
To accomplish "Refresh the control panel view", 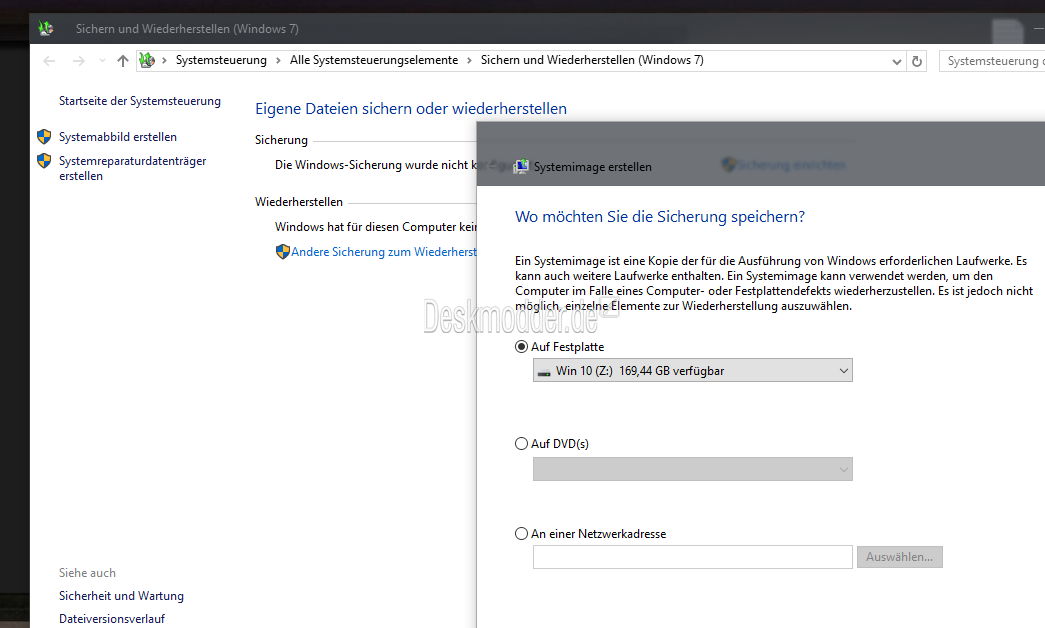I will [917, 61].
